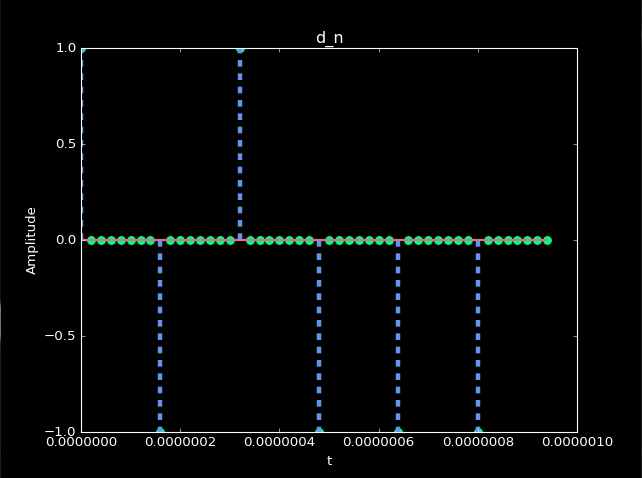
Task: Select the last green marker on the baseline
Action: tap(547, 240)
